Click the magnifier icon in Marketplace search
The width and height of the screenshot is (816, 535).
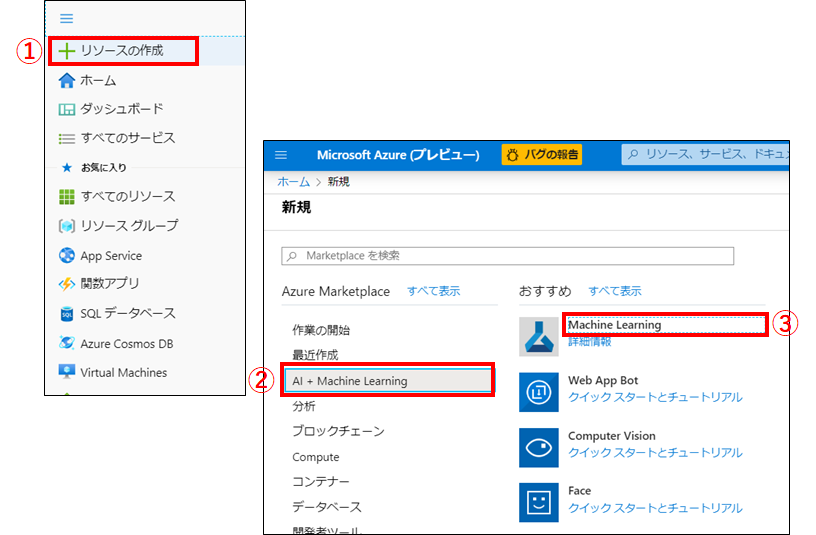[x=292, y=256]
